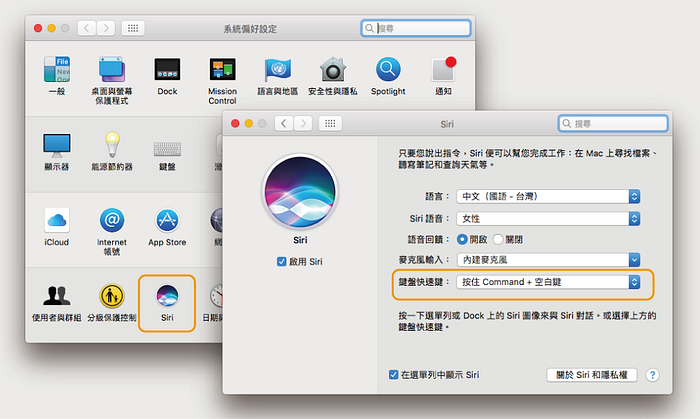Open 鍵盤 (Keyboard) preferences
Viewport: 700px width, 419px height.
coord(167,149)
